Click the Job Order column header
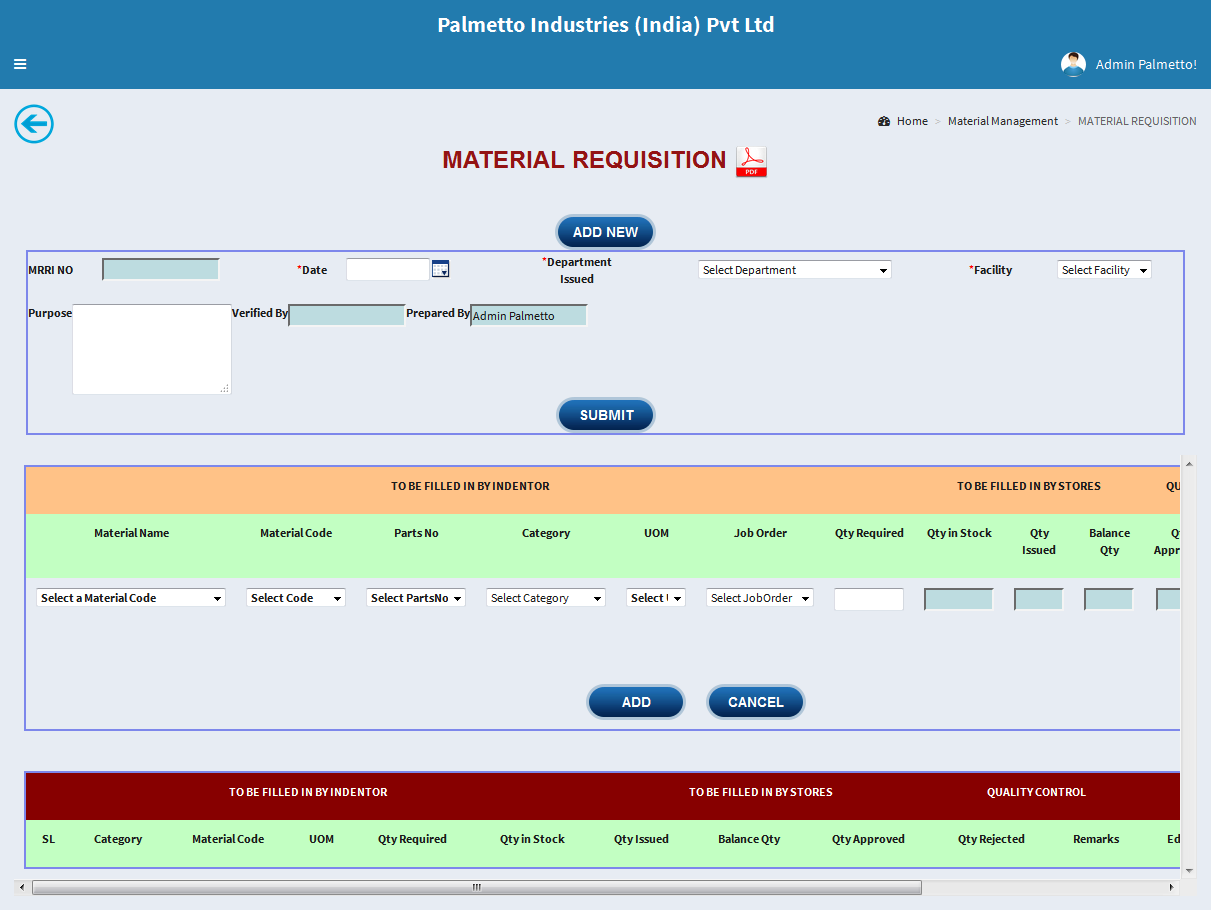 pos(760,533)
